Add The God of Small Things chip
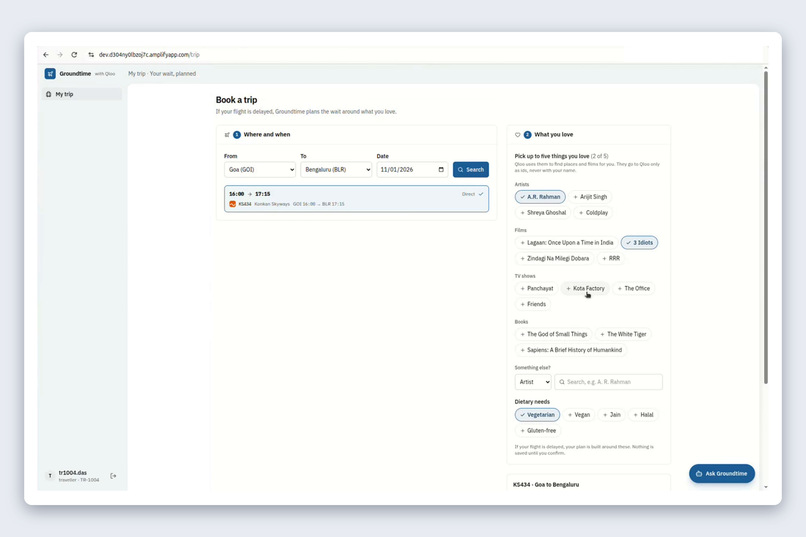Viewport: 806px width, 537px height. pos(554,334)
